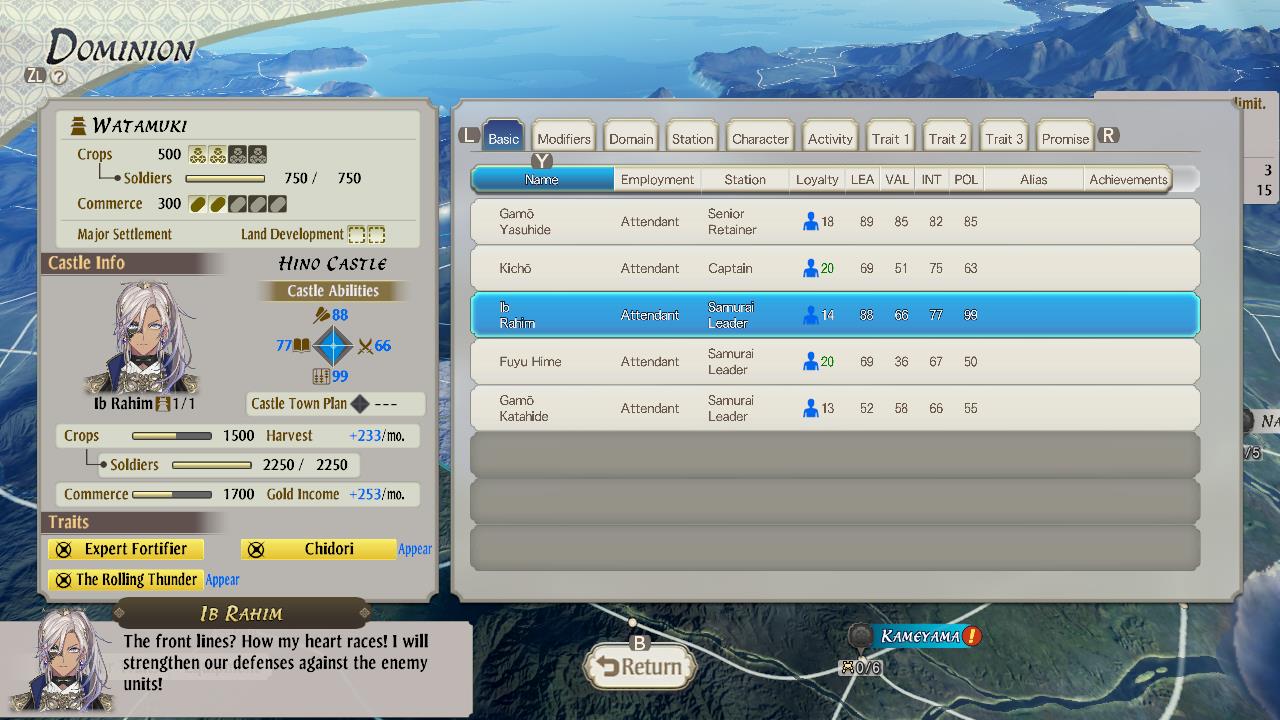Click the Appear link next to Chidori
1280x720 pixels.
[415, 549]
